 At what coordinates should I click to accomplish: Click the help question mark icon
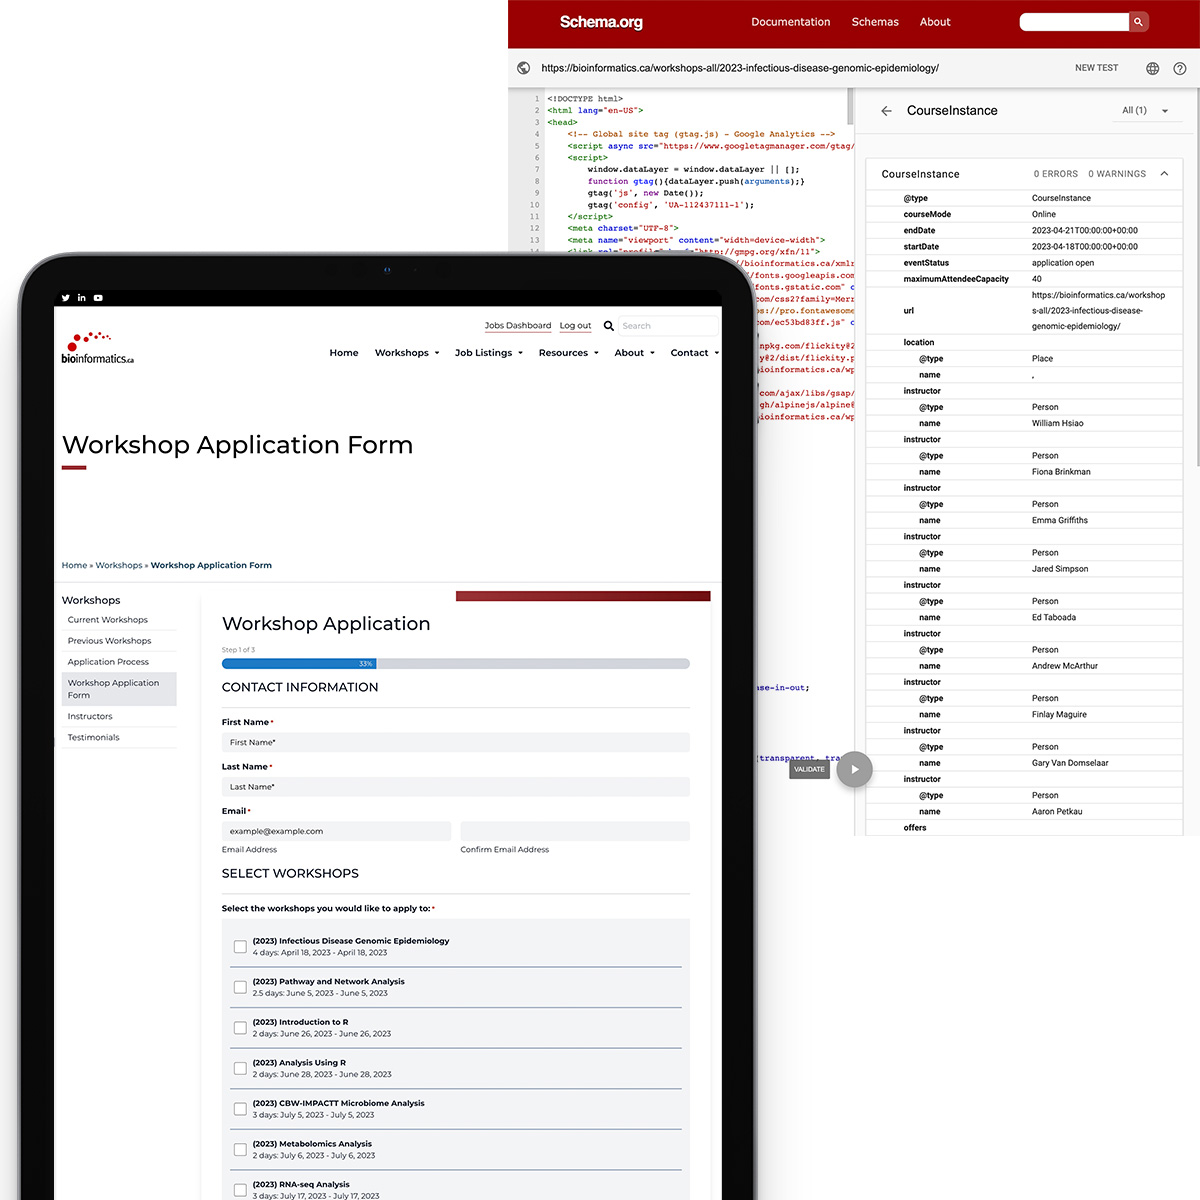pos(1180,68)
